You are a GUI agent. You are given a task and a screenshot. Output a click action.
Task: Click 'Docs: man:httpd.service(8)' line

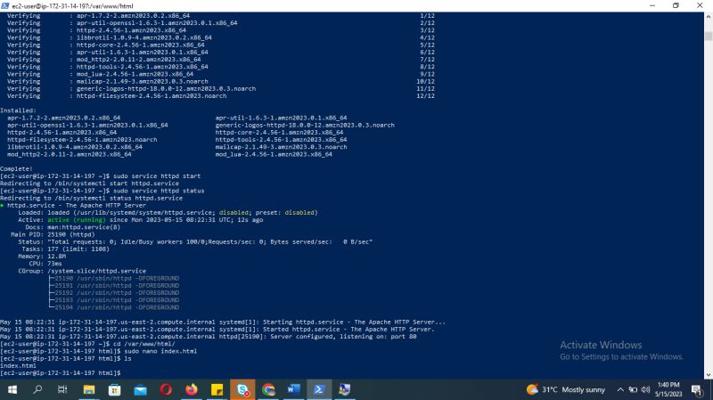tap(73, 227)
